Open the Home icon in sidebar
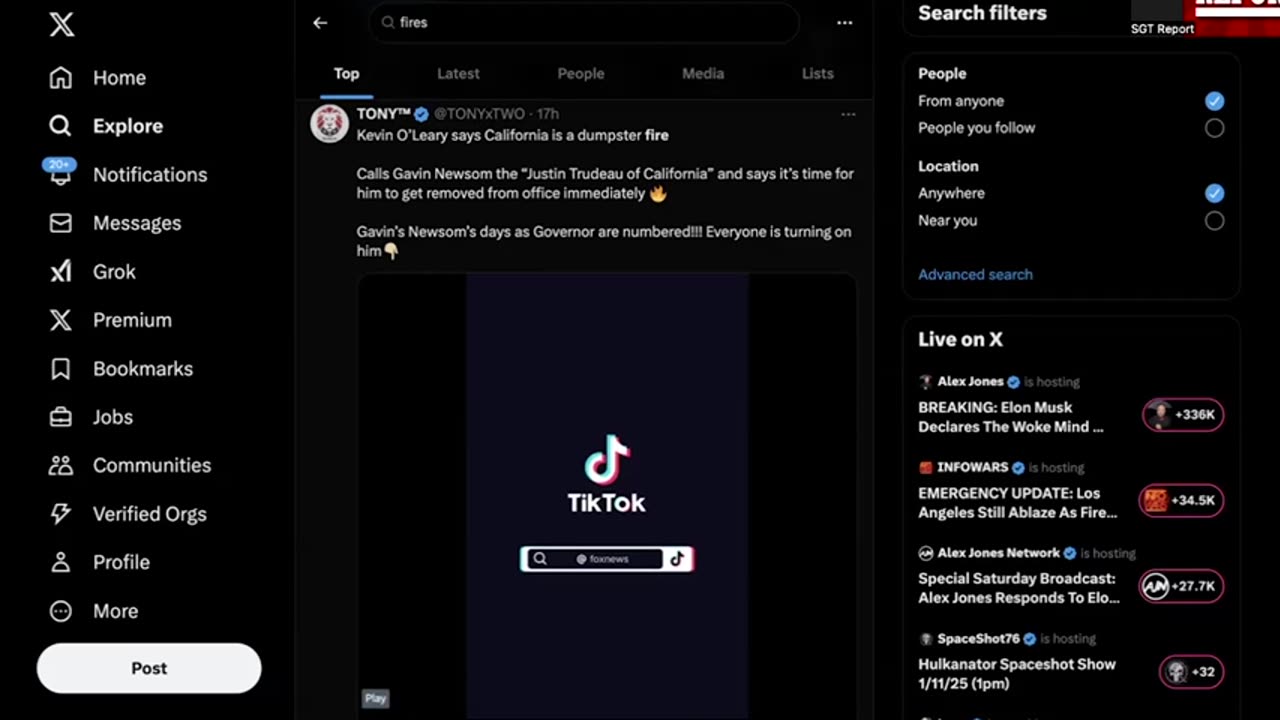Image resolution: width=1280 pixels, height=720 pixels. click(61, 78)
